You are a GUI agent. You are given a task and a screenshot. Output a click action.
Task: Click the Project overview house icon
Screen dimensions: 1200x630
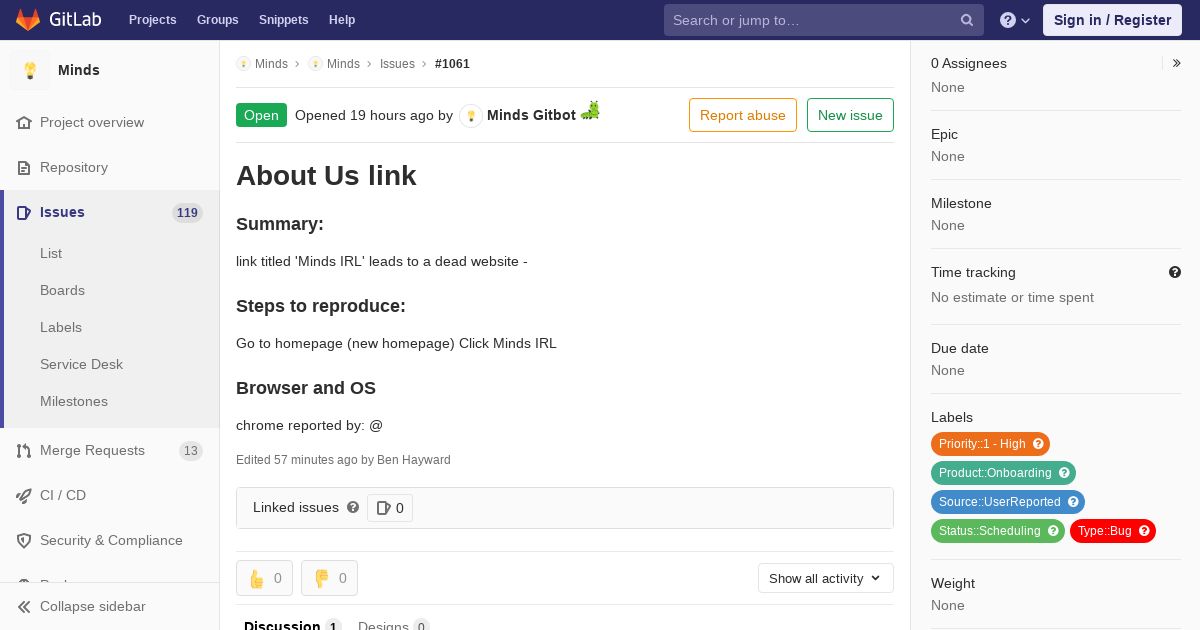[x=24, y=123]
